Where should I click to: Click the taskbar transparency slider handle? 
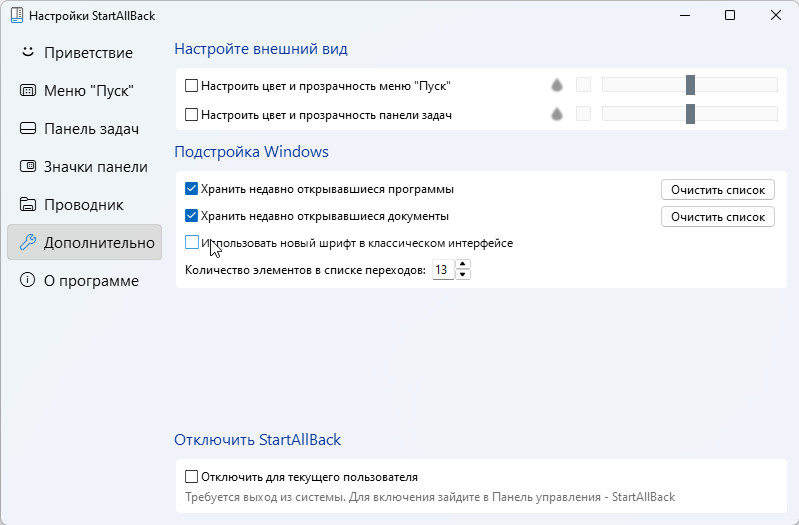point(690,114)
